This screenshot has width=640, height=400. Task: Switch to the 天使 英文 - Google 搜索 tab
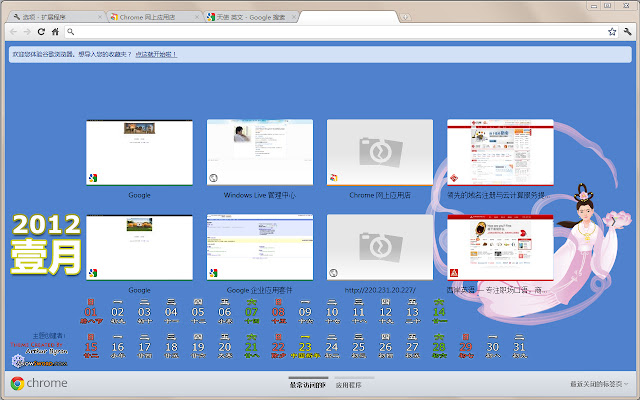pos(249,17)
